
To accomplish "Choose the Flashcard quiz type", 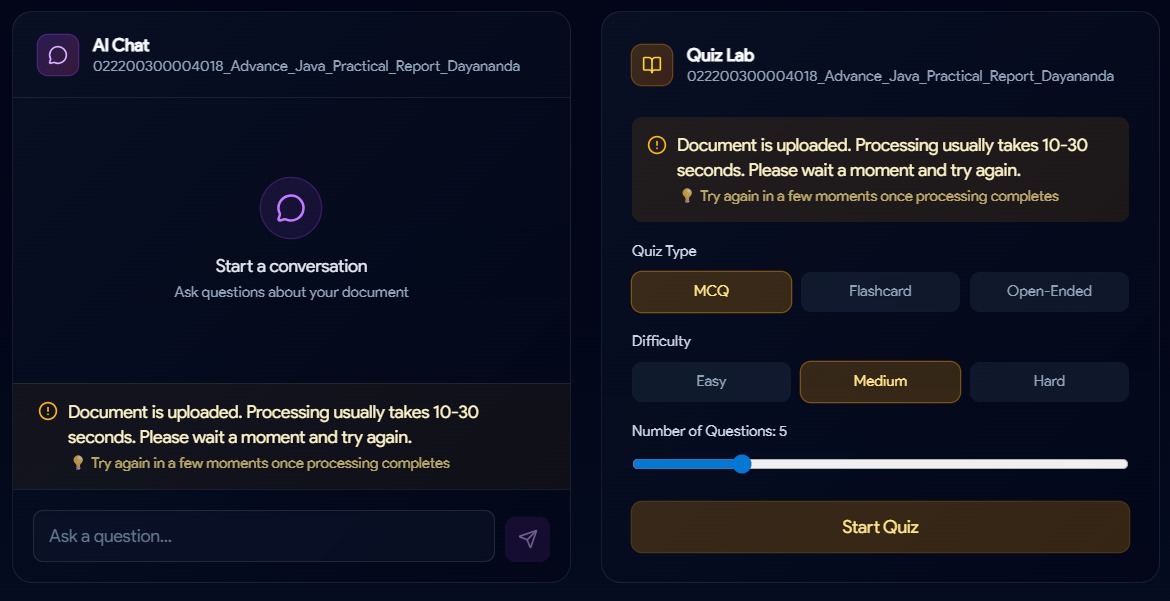I will click(x=880, y=292).
